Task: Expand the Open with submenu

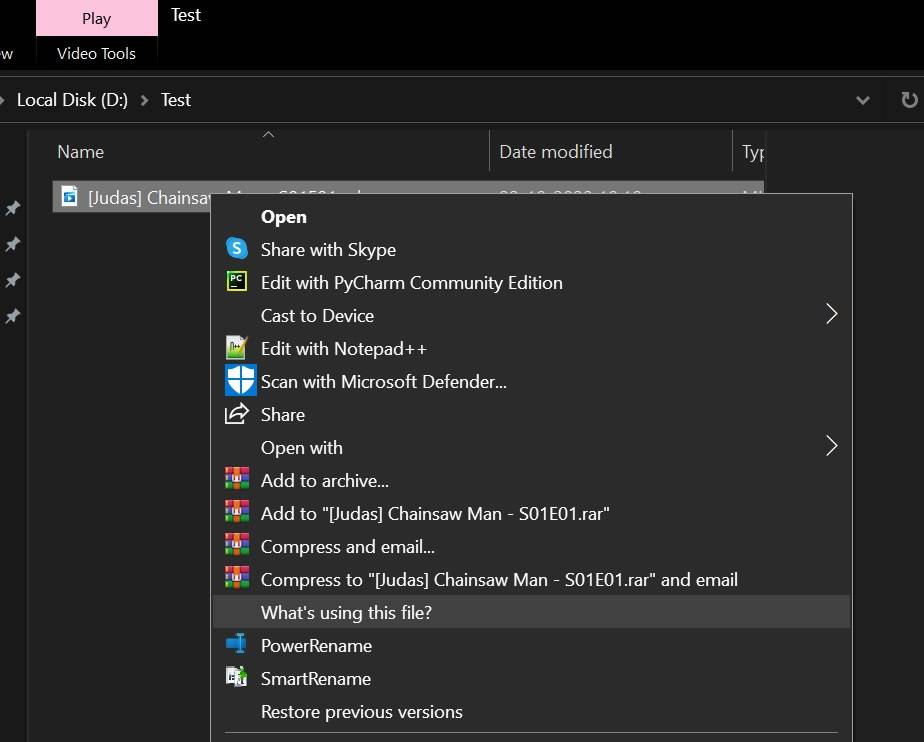Action: pyautogui.click(x=831, y=446)
